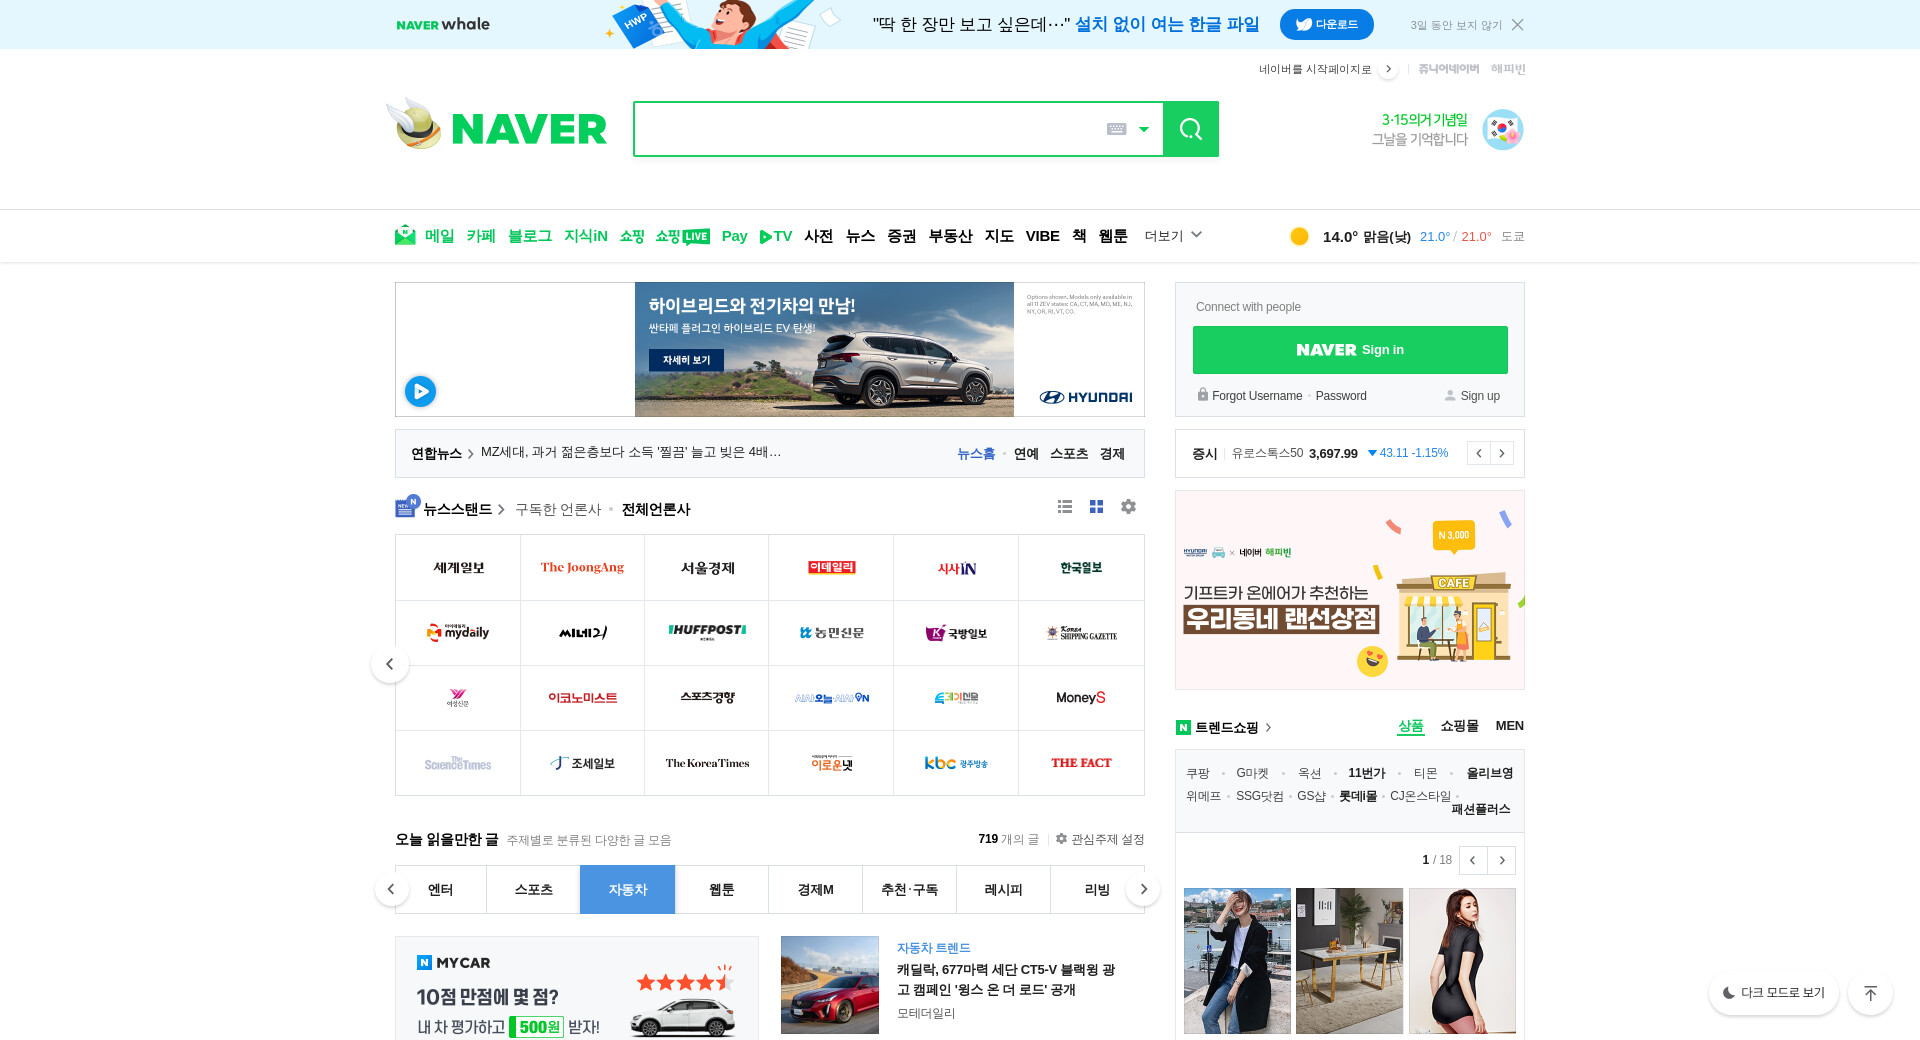
Task: Go to previous trend shopping page
Action: point(1473,860)
